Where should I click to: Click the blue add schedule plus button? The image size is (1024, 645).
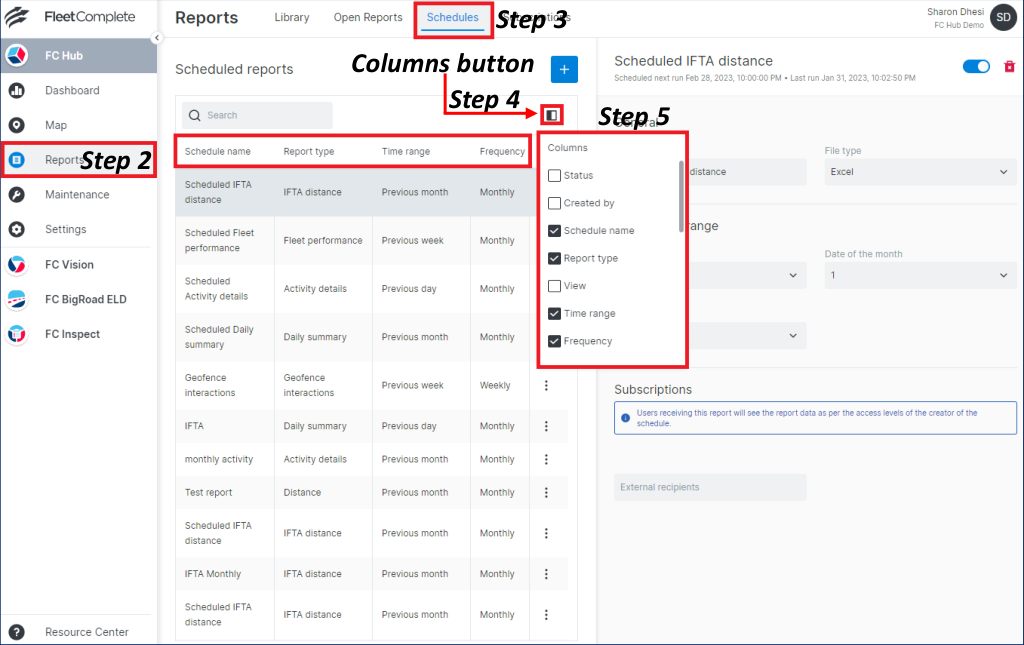(564, 69)
